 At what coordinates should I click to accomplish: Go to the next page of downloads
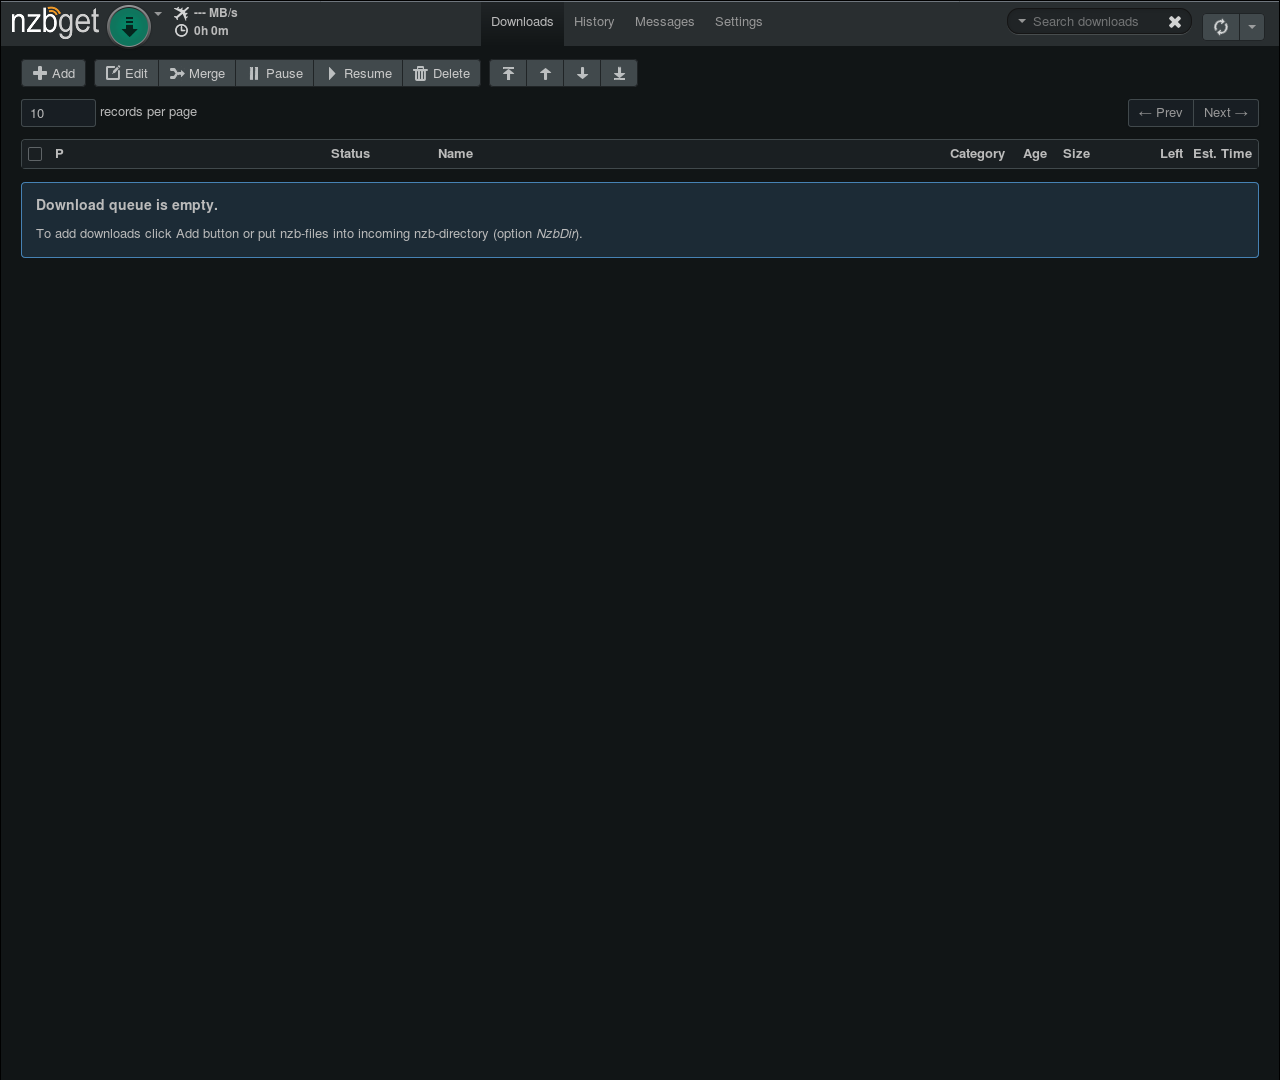(1225, 113)
